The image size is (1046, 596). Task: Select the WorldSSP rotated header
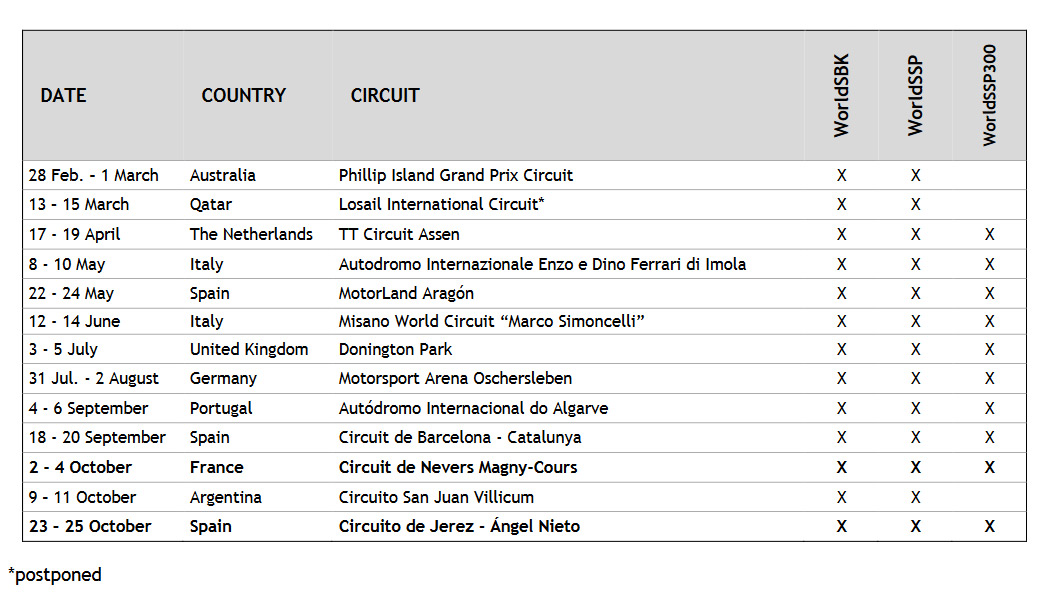pos(915,95)
